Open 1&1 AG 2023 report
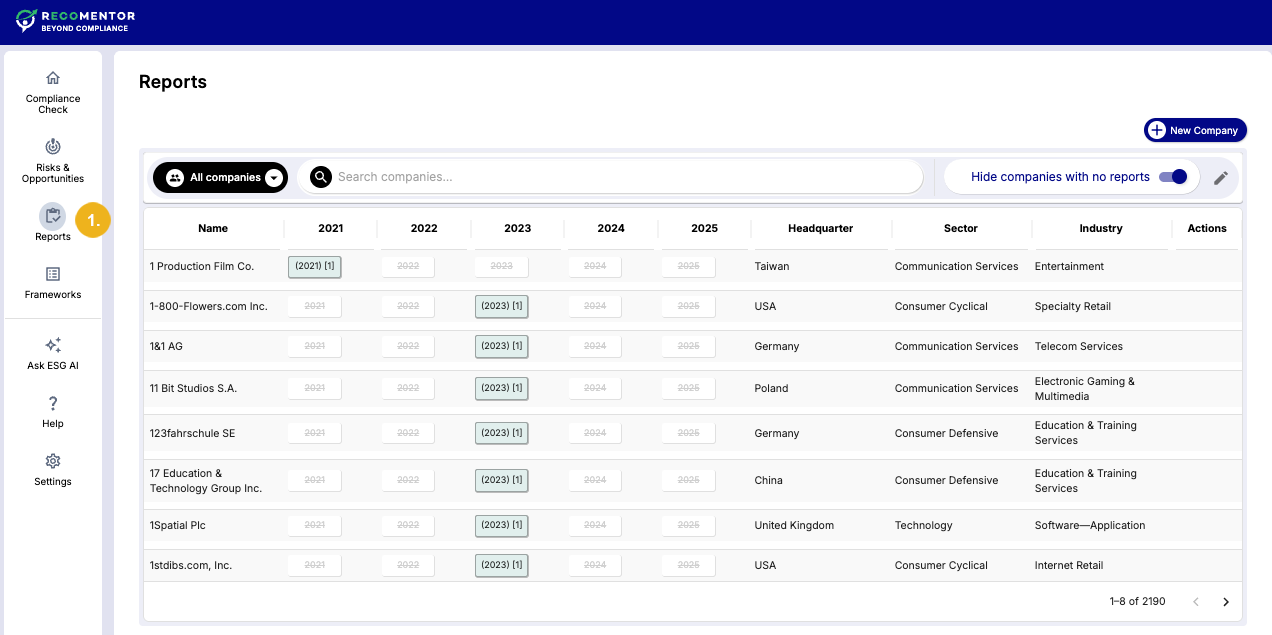The width and height of the screenshot is (1272, 635). [x=501, y=347]
